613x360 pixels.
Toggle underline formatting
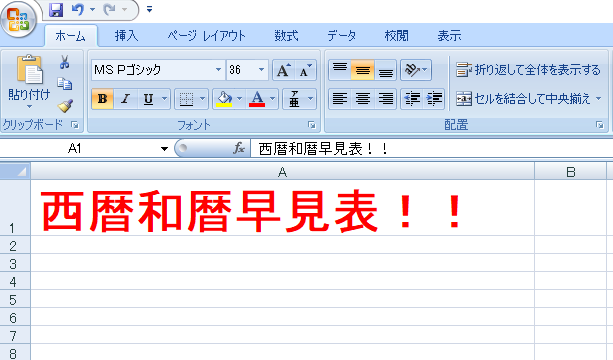[x=148, y=99]
